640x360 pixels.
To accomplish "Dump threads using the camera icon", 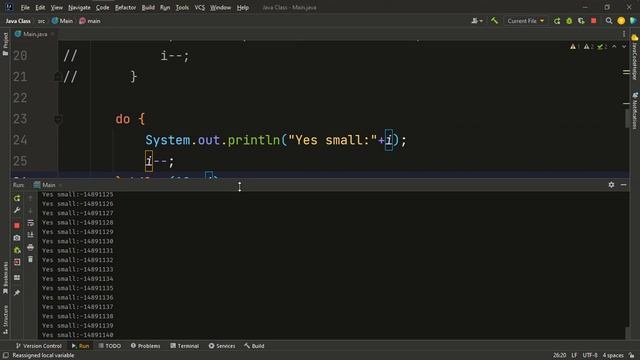I will tap(17, 238).
